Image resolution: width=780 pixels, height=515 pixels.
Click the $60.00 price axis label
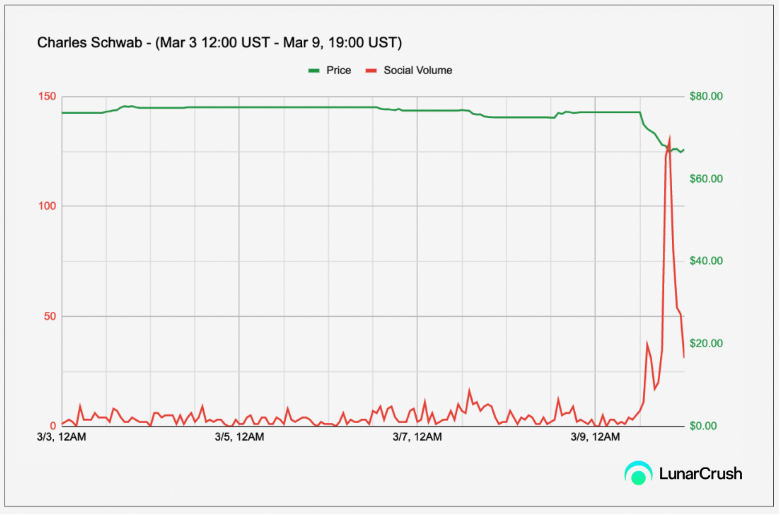pyautogui.click(x=706, y=179)
